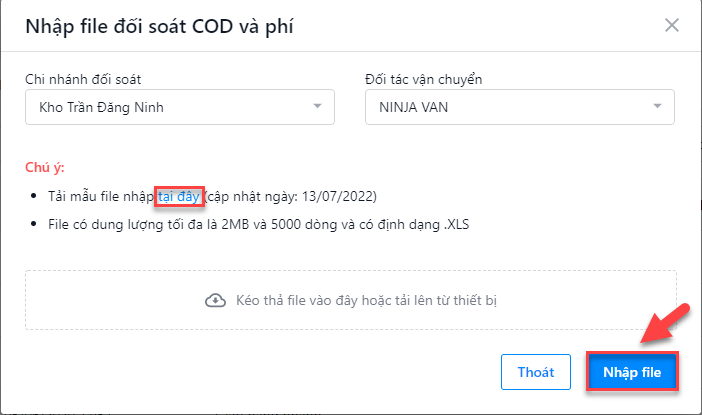Open the Kho Trần Đăng Ninh branch selector
This screenshot has width=702, height=415.
pos(170,106)
